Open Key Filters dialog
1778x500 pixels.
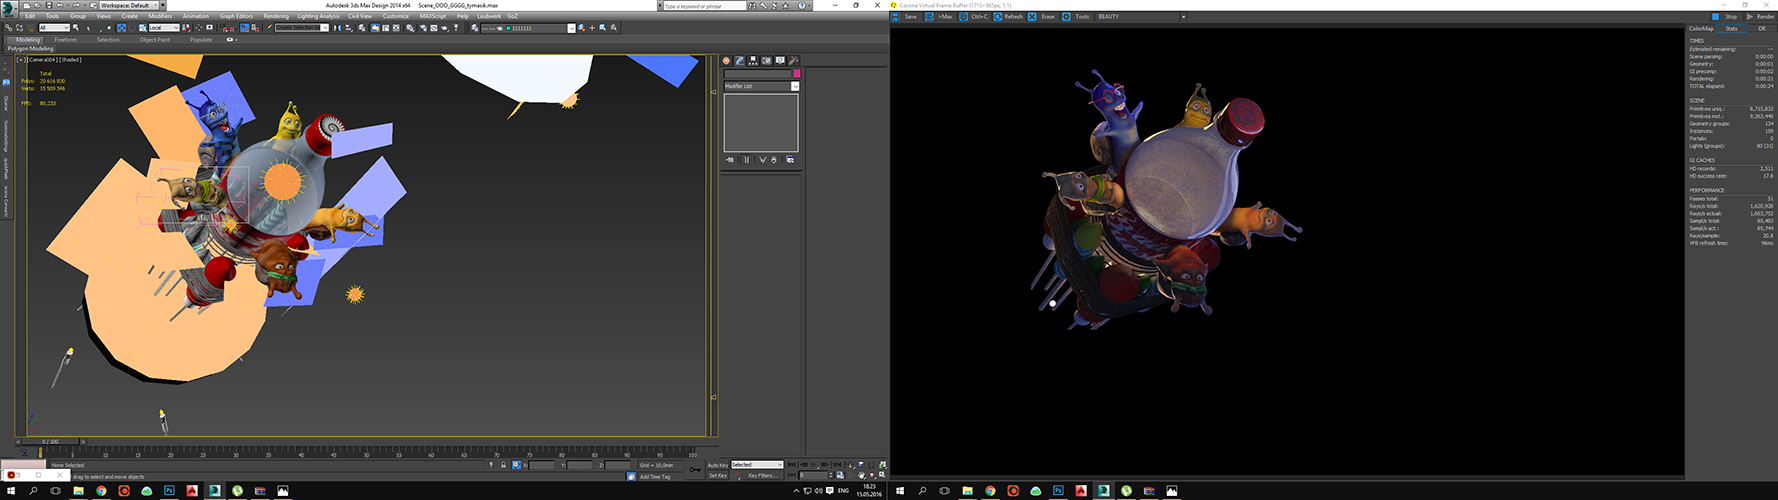click(762, 476)
